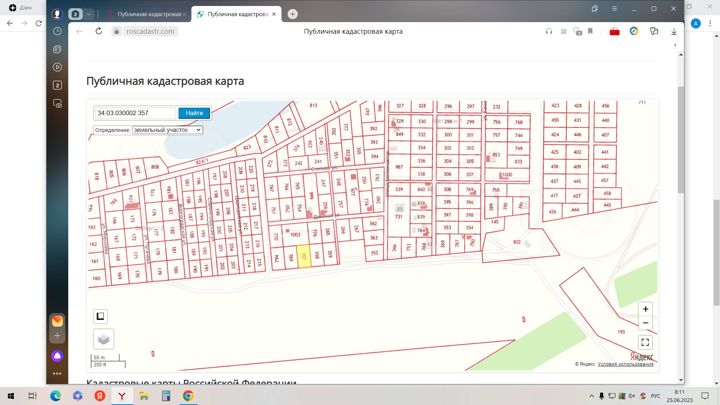The image size is (720, 405).
Task: Launch Alice assistant in sidebar
Action: (x=57, y=356)
